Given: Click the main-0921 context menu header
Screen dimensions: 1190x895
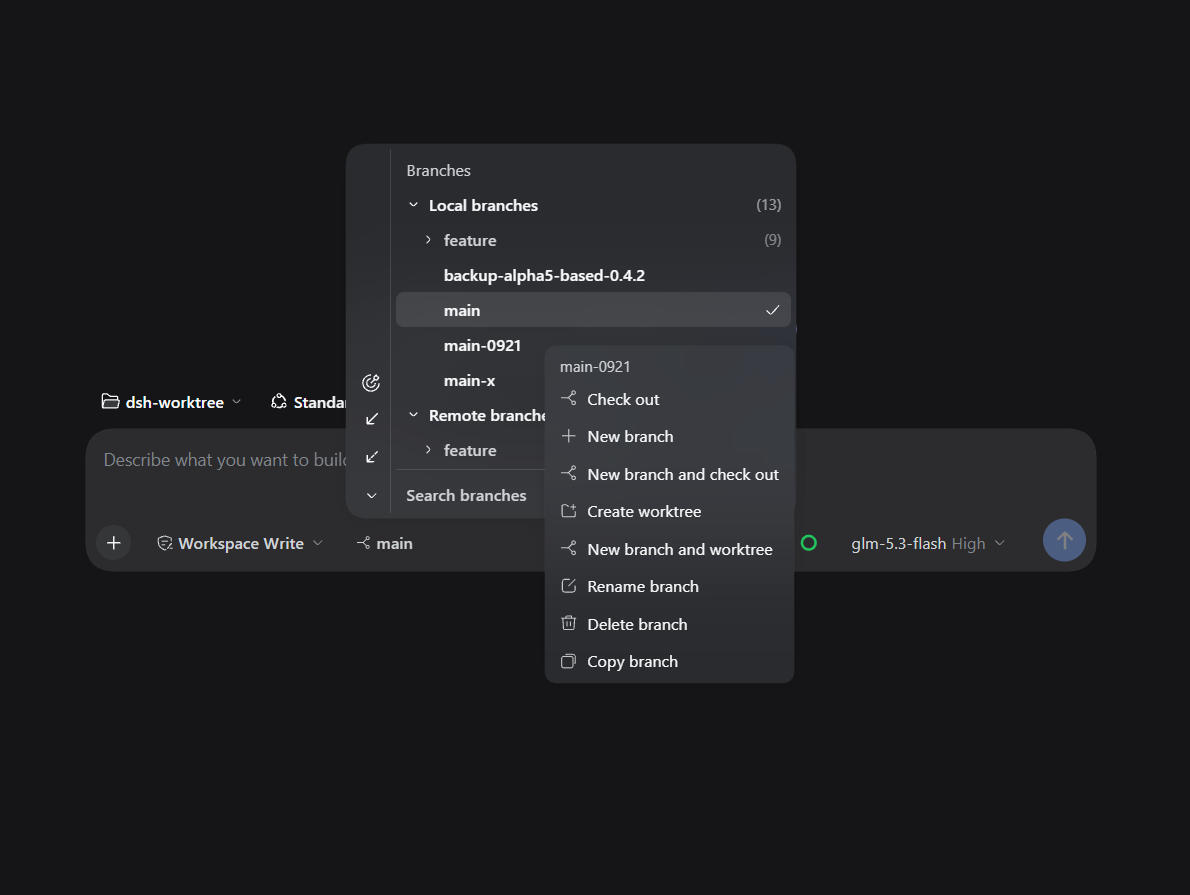Looking at the screenshot, I should tap(595, 367).
